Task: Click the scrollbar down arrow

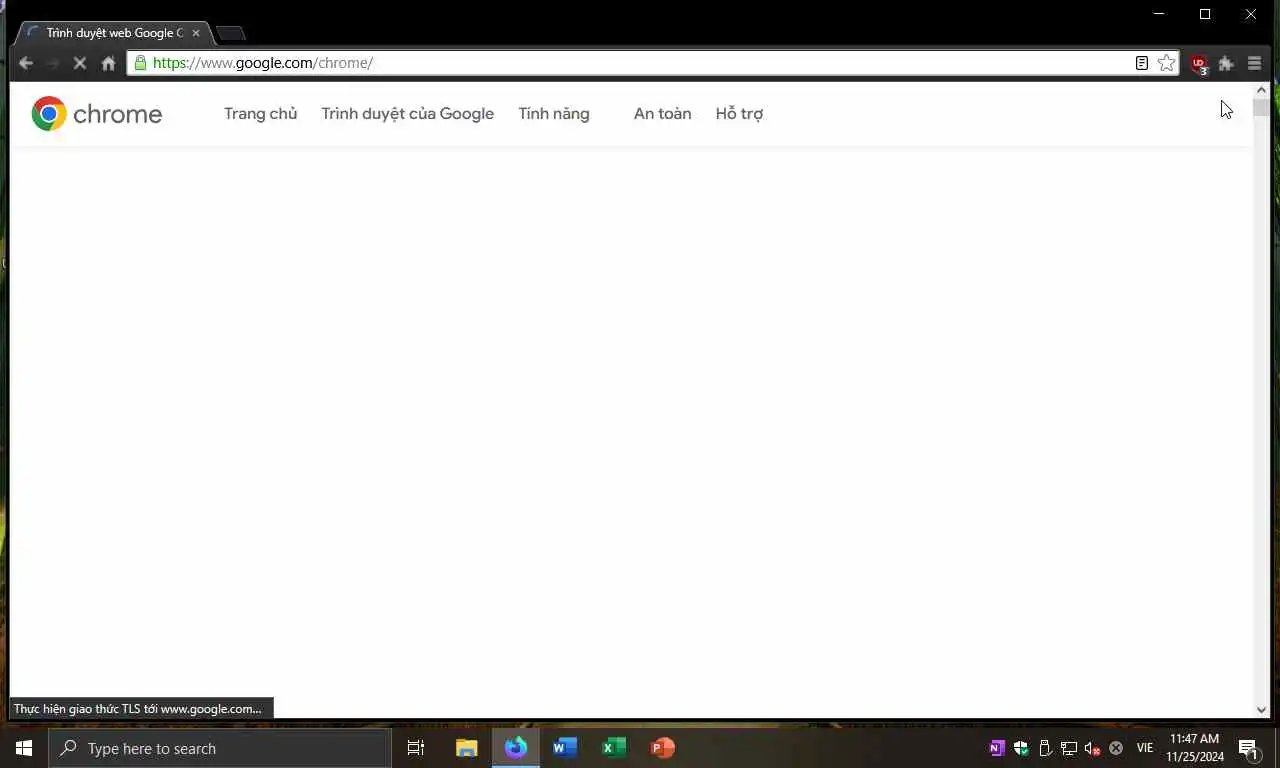Action: [1261, 710]
